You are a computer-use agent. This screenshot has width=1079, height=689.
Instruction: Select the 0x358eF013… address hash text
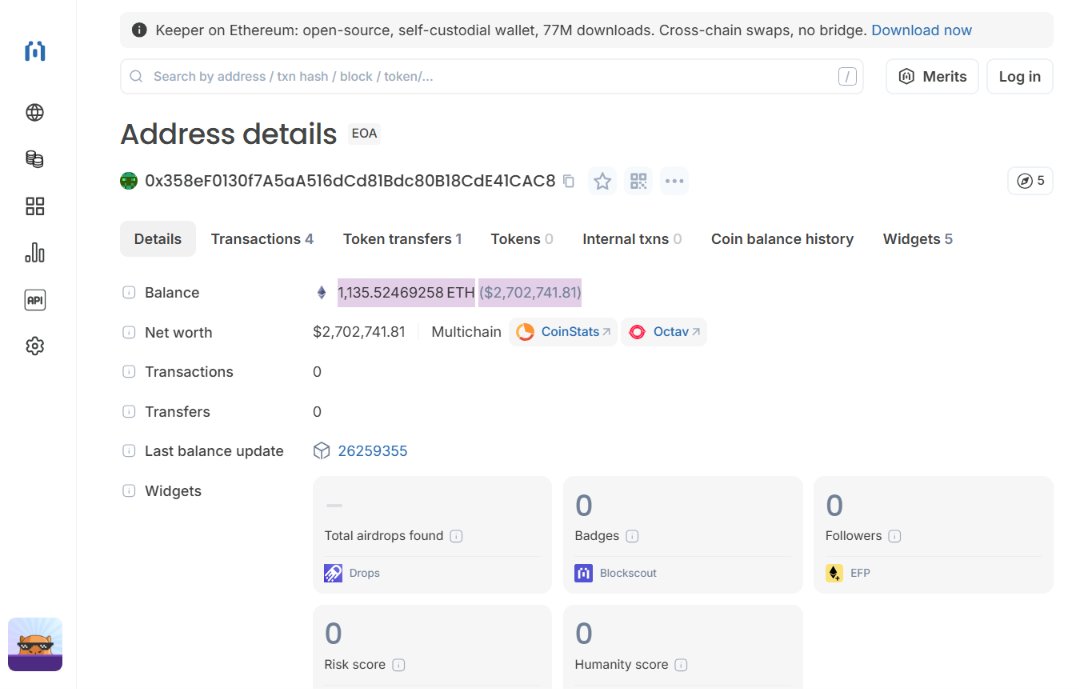[x=350, y=181]
